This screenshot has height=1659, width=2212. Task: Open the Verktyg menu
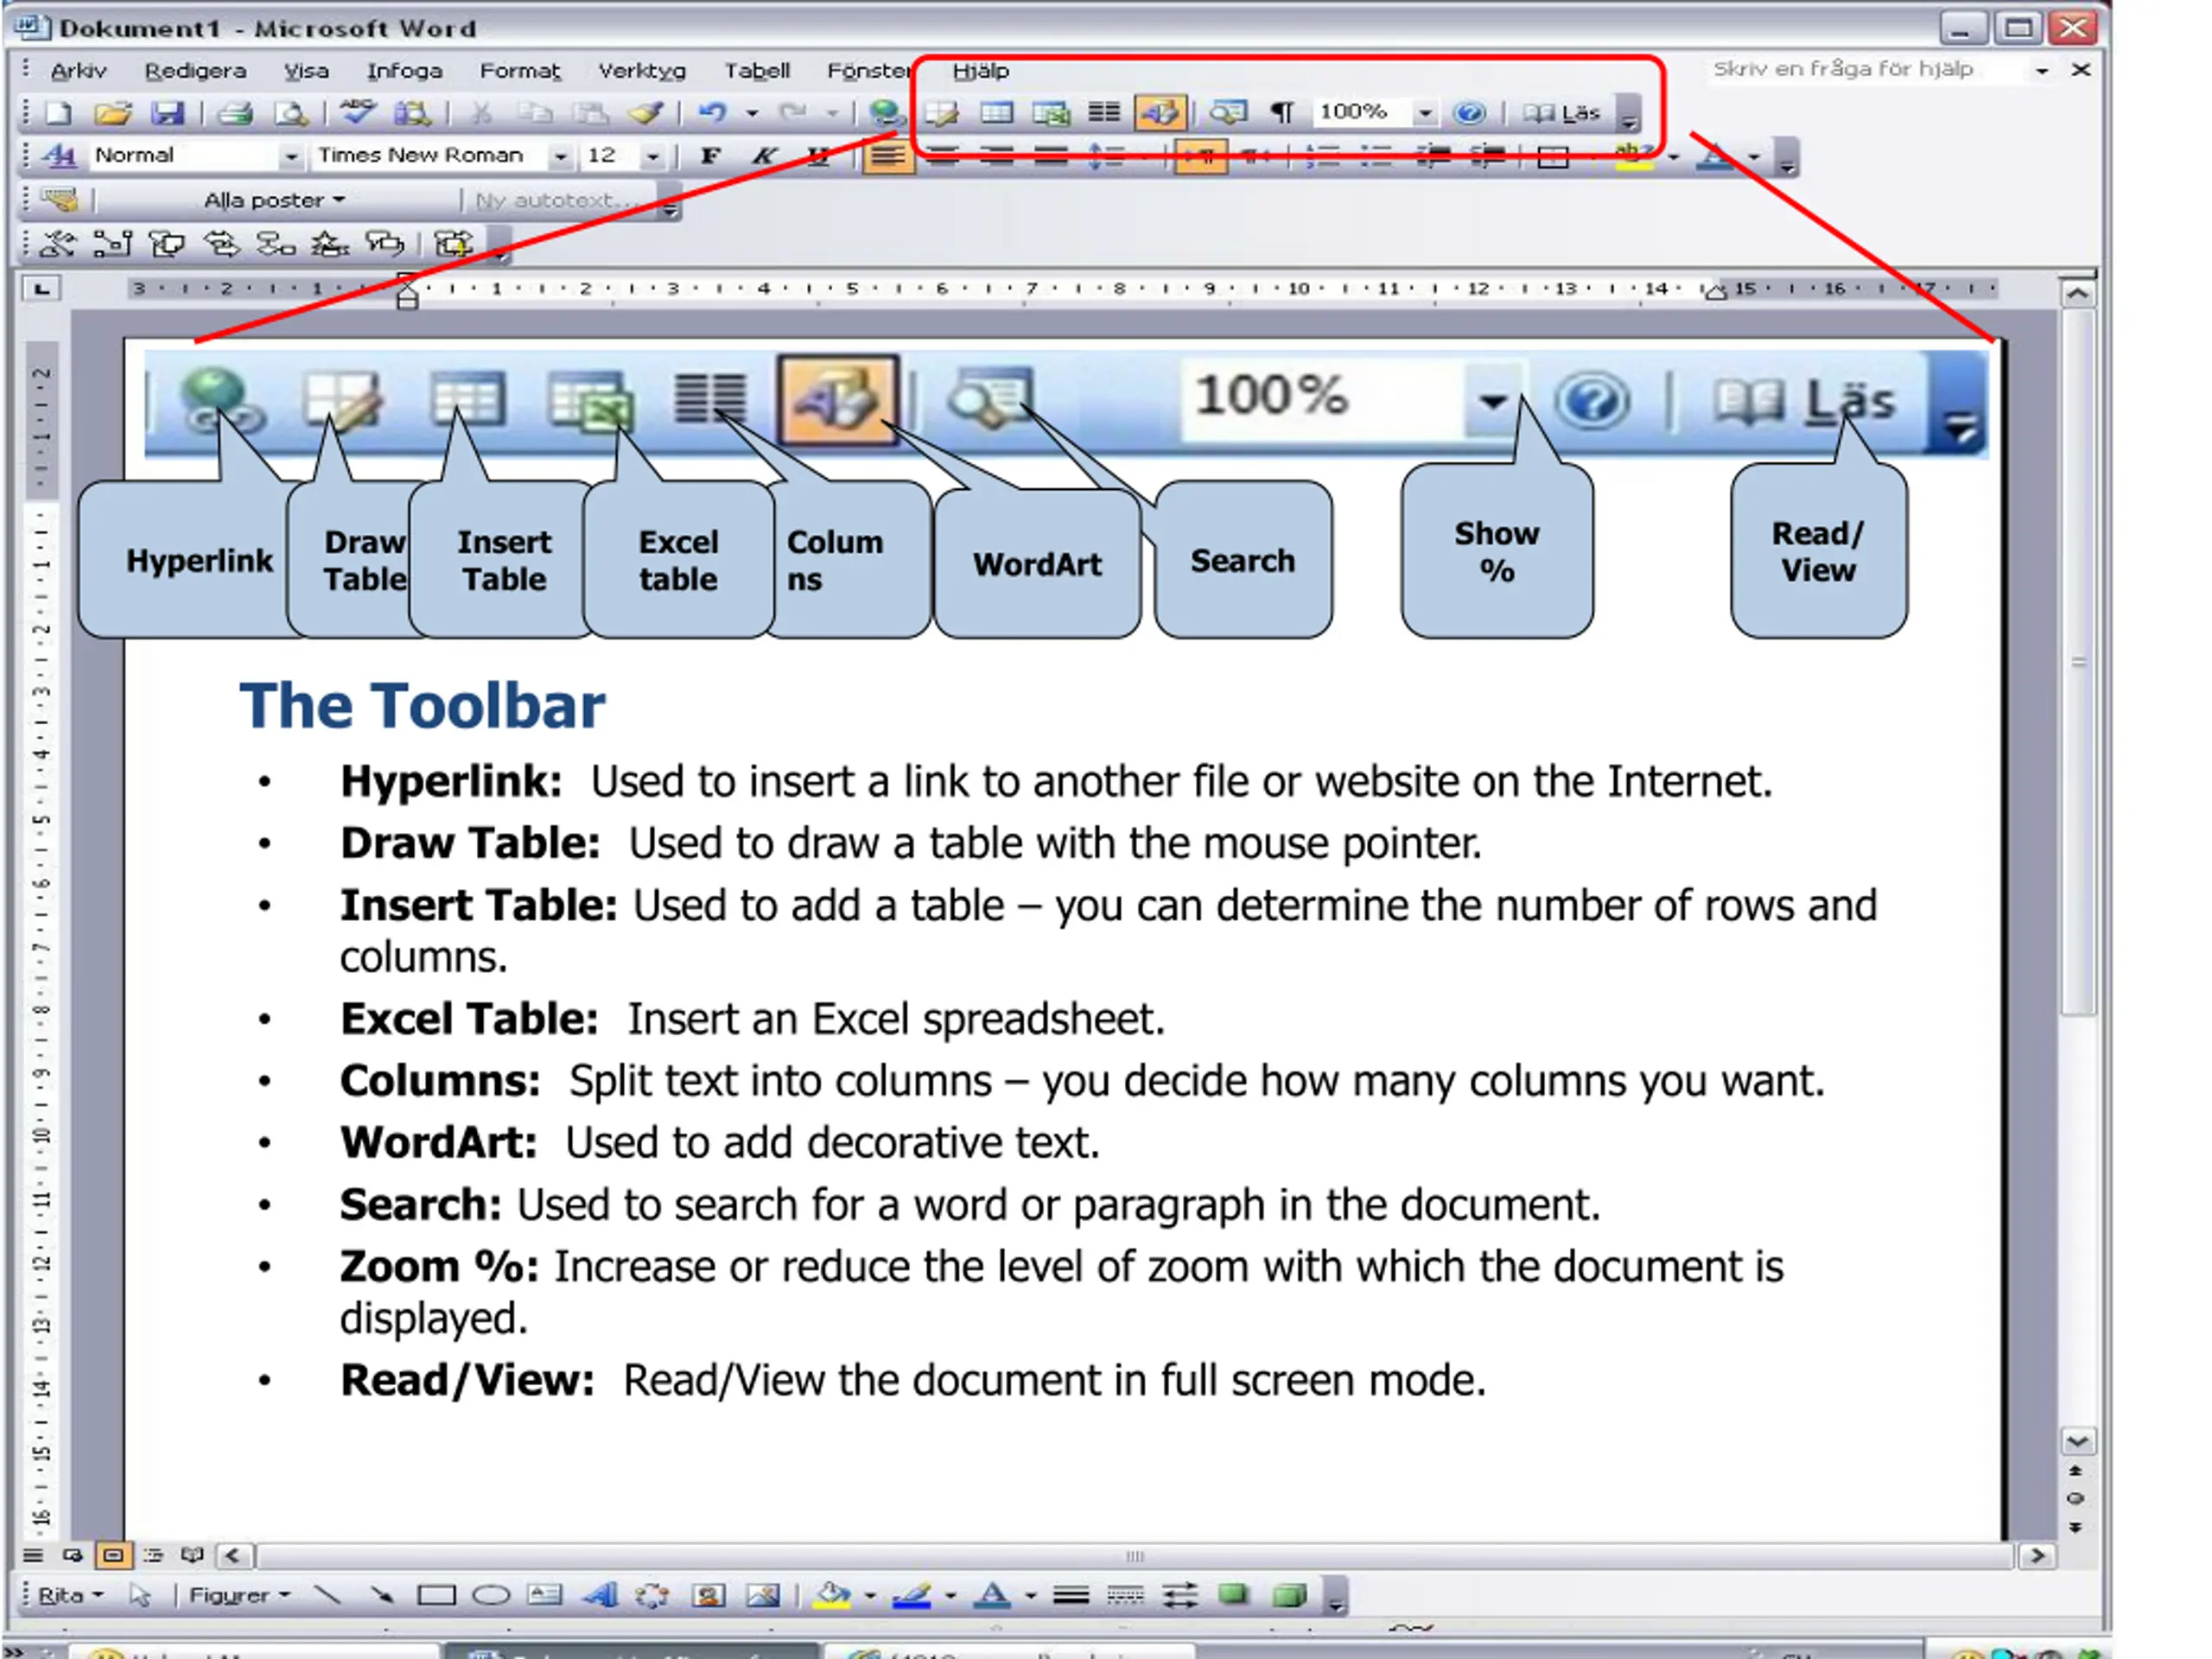(642, 71)
